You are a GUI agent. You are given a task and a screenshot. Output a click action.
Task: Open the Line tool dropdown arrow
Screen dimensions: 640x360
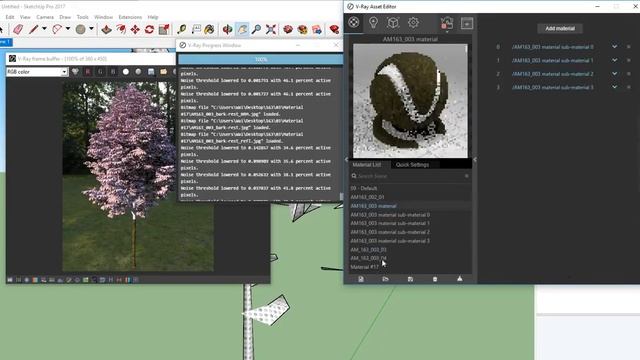click(44, 29)
